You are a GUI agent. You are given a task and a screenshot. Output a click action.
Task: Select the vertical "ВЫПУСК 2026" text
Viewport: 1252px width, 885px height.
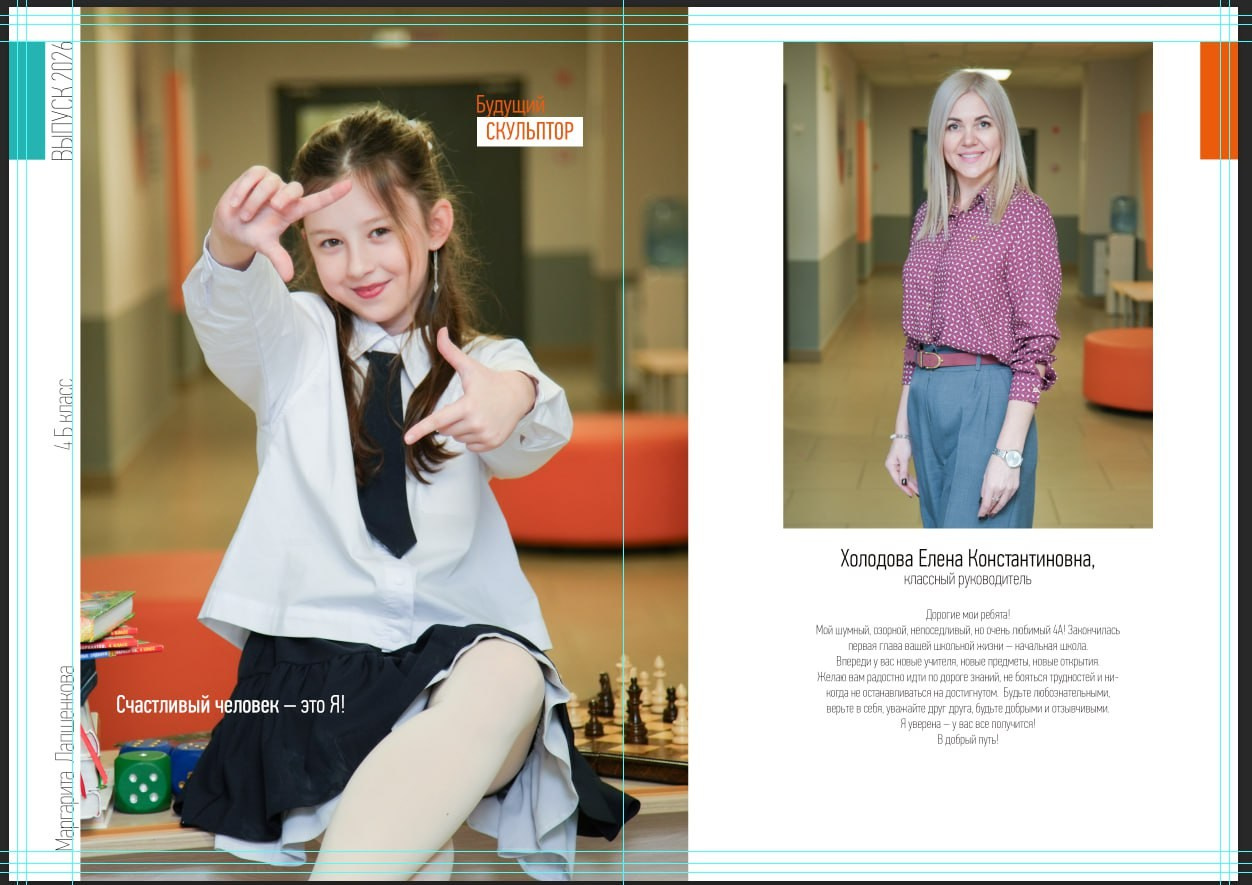click(62, 100)
